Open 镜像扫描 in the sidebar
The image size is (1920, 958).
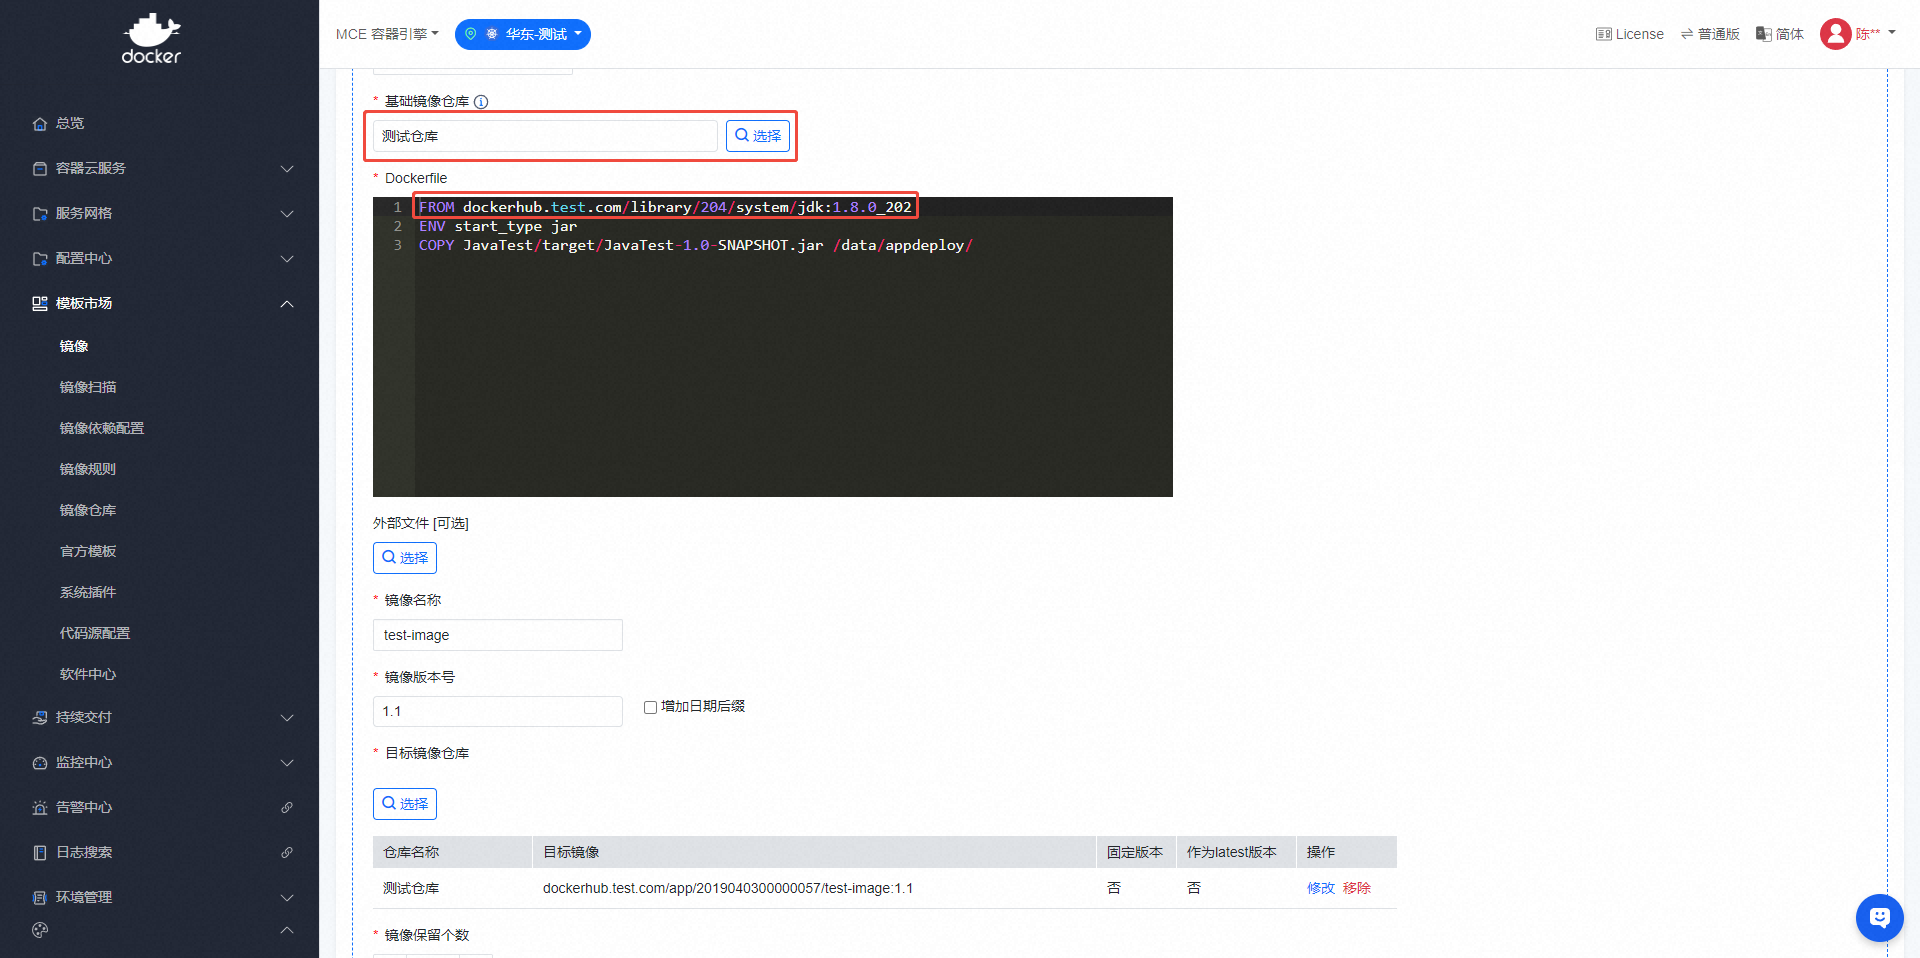88,387
